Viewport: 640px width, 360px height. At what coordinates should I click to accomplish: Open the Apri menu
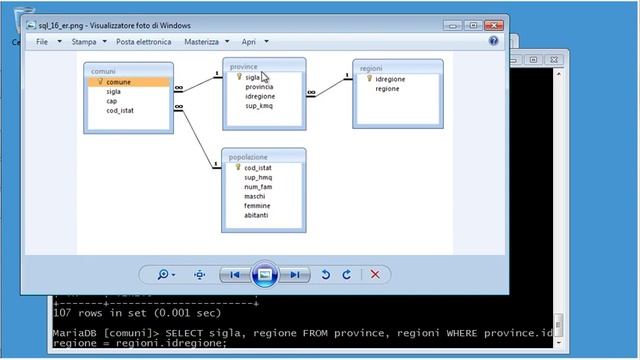click(x=248, y=42)
